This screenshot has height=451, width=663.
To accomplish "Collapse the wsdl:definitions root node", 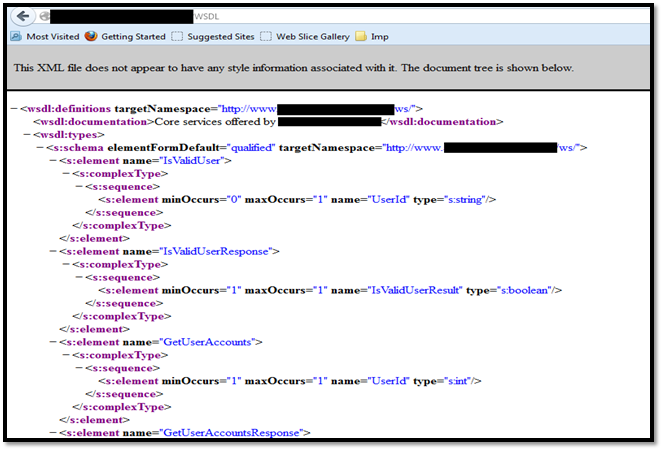I will [x=11, y=108].
